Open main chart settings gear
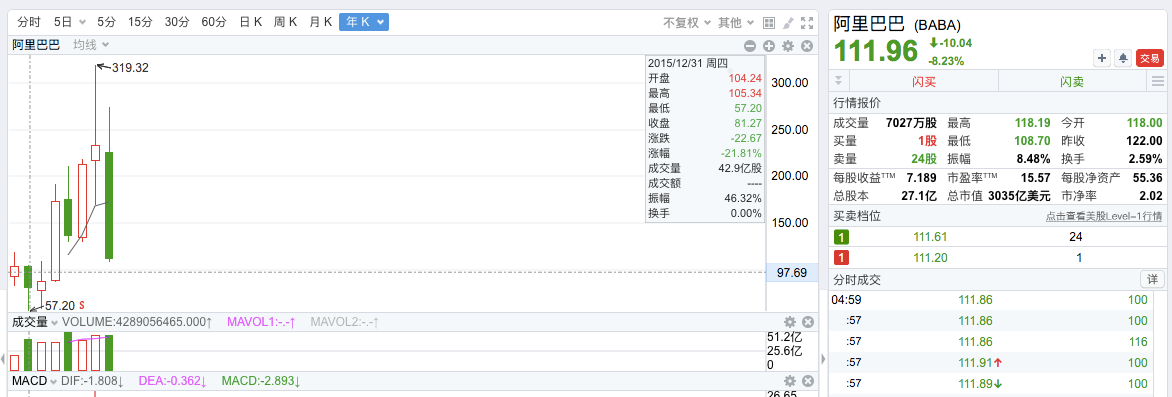 click(788, 46)
